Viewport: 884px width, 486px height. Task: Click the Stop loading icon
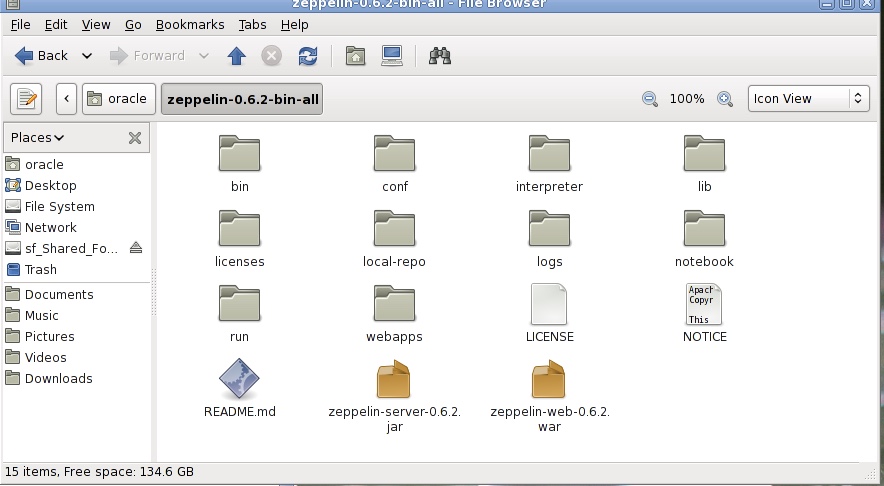[272, 56]
